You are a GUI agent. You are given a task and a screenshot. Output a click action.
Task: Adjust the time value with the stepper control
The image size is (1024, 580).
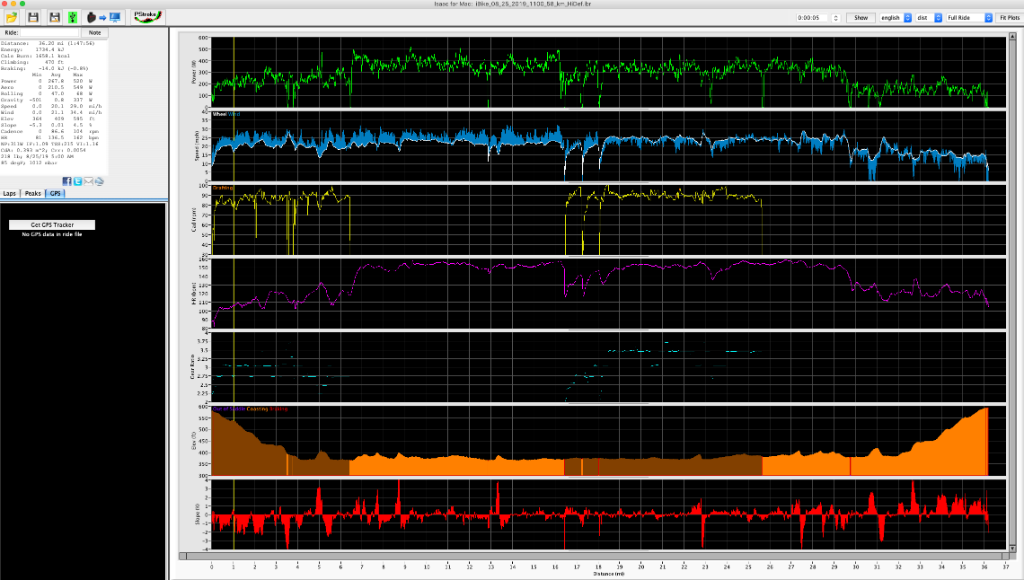(836, 17)
